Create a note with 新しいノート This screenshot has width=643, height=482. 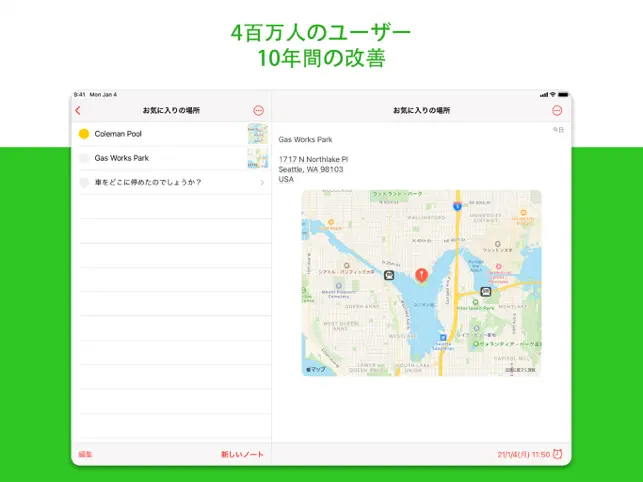(242, 454)
